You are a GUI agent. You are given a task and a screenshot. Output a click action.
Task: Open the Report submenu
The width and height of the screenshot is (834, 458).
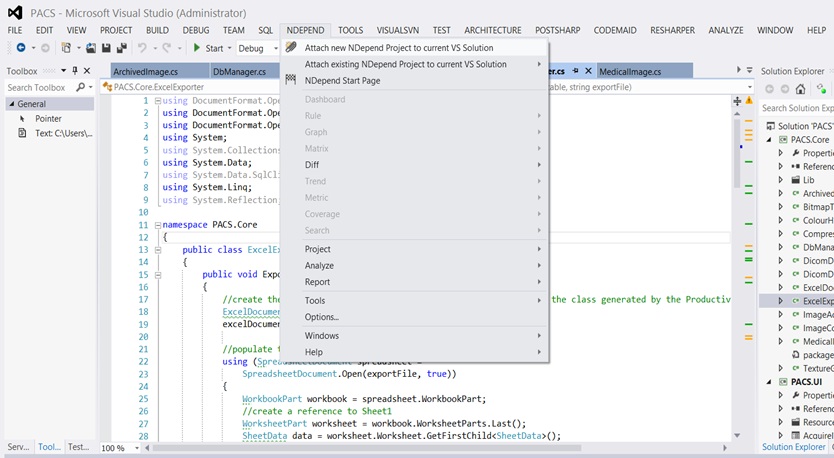[x=414, y=281]
